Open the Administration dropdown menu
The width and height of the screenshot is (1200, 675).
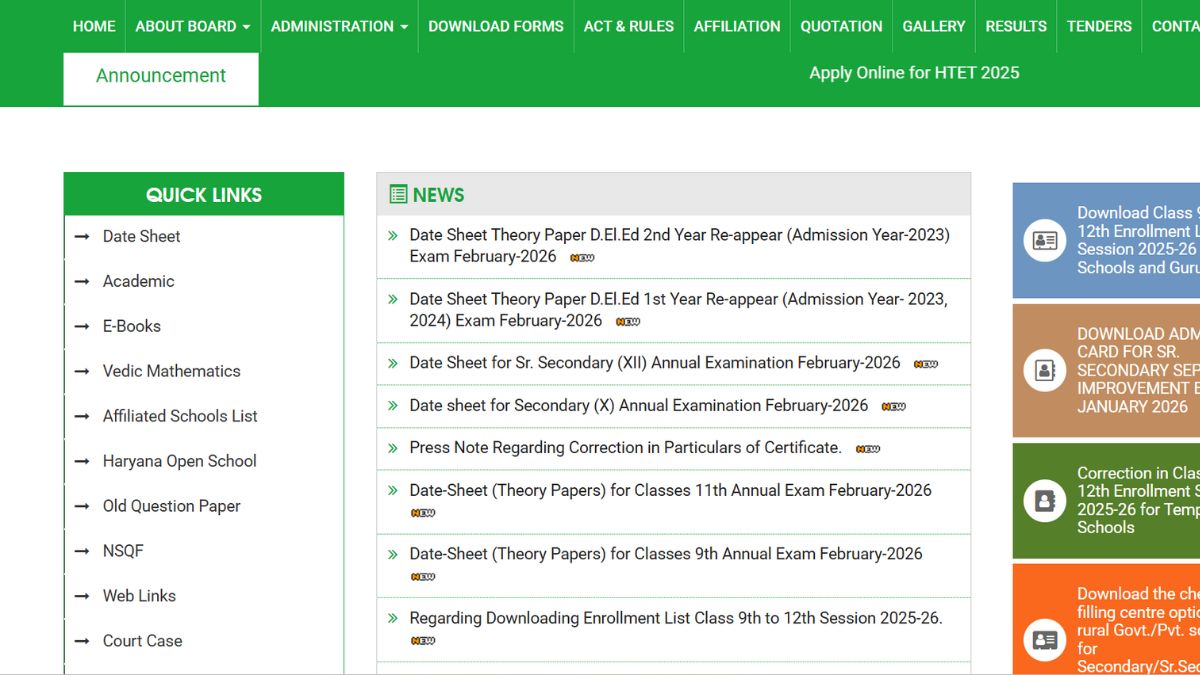tap(339, 26)
